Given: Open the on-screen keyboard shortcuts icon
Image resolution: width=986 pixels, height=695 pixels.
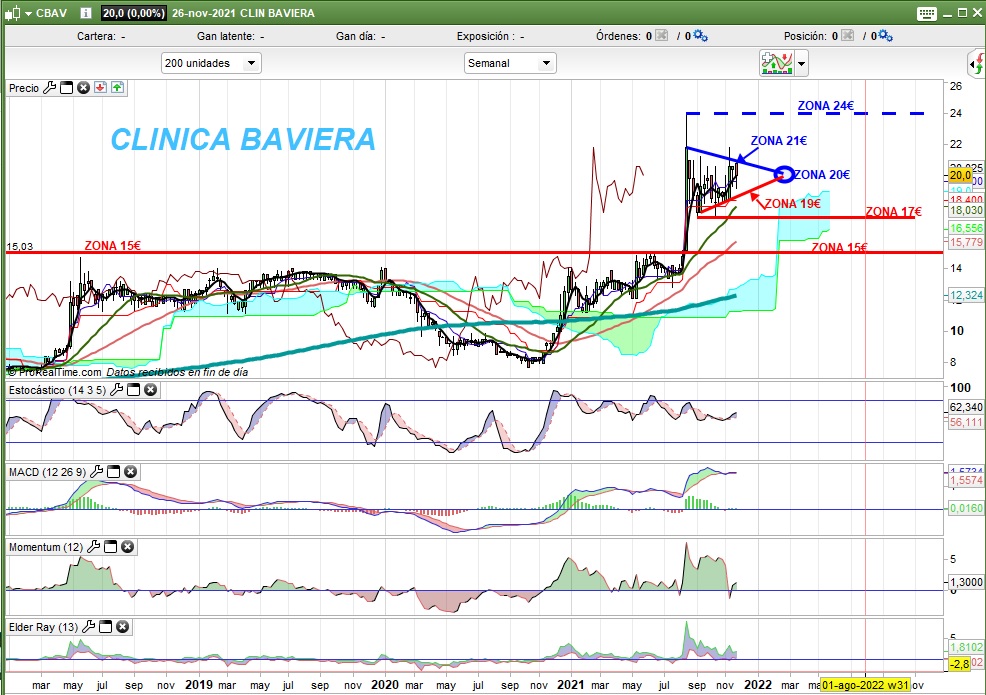Looking at the screenshot, I should click(x=926, y=13).
